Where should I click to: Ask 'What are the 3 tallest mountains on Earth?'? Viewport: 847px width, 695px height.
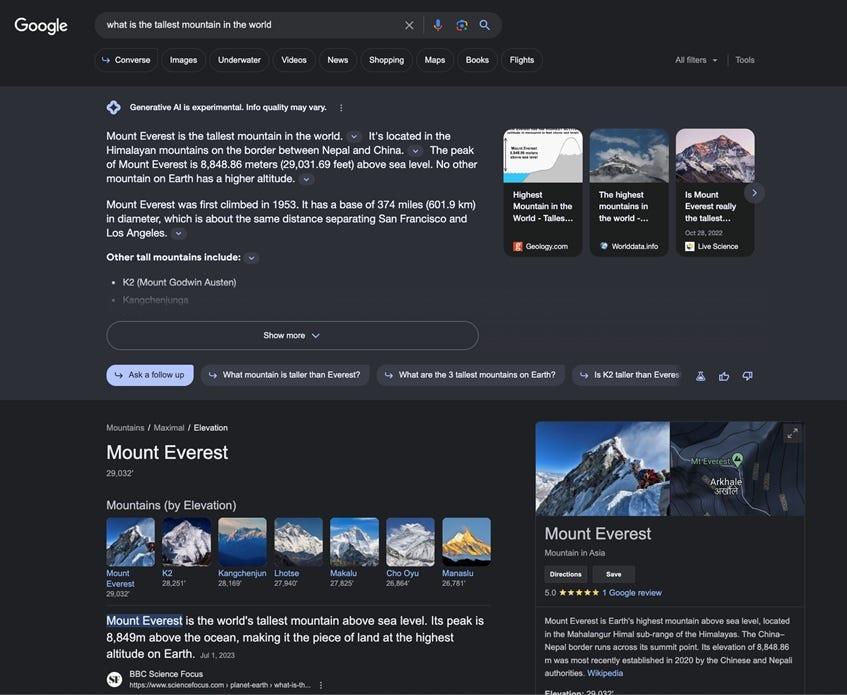tap(470, 375)
